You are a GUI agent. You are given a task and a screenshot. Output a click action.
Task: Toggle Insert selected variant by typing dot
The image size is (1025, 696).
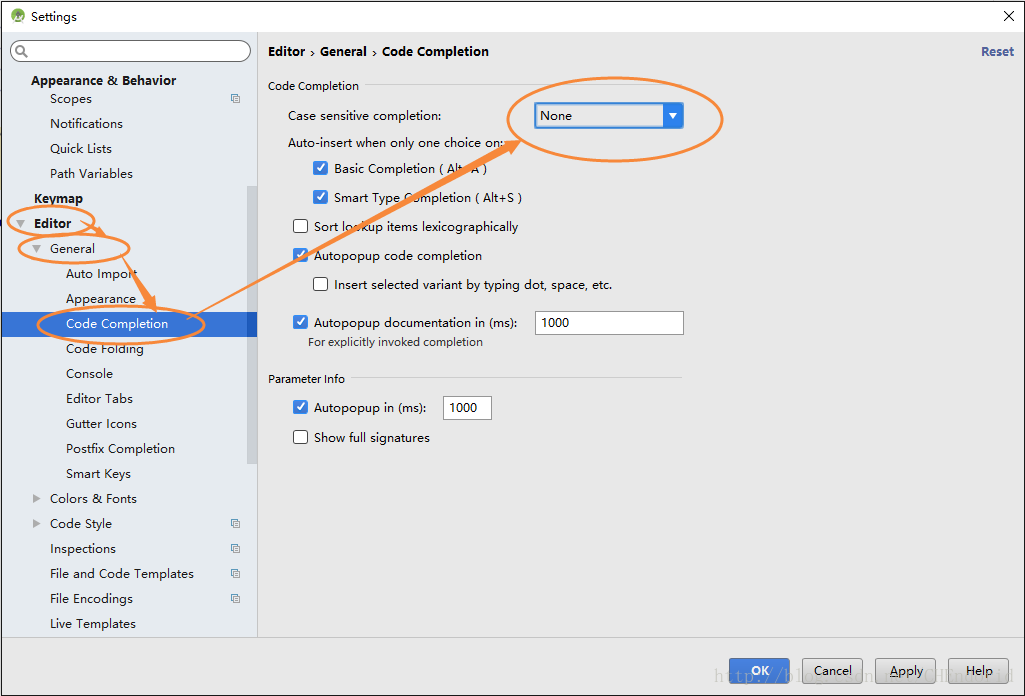click(320, 285)
